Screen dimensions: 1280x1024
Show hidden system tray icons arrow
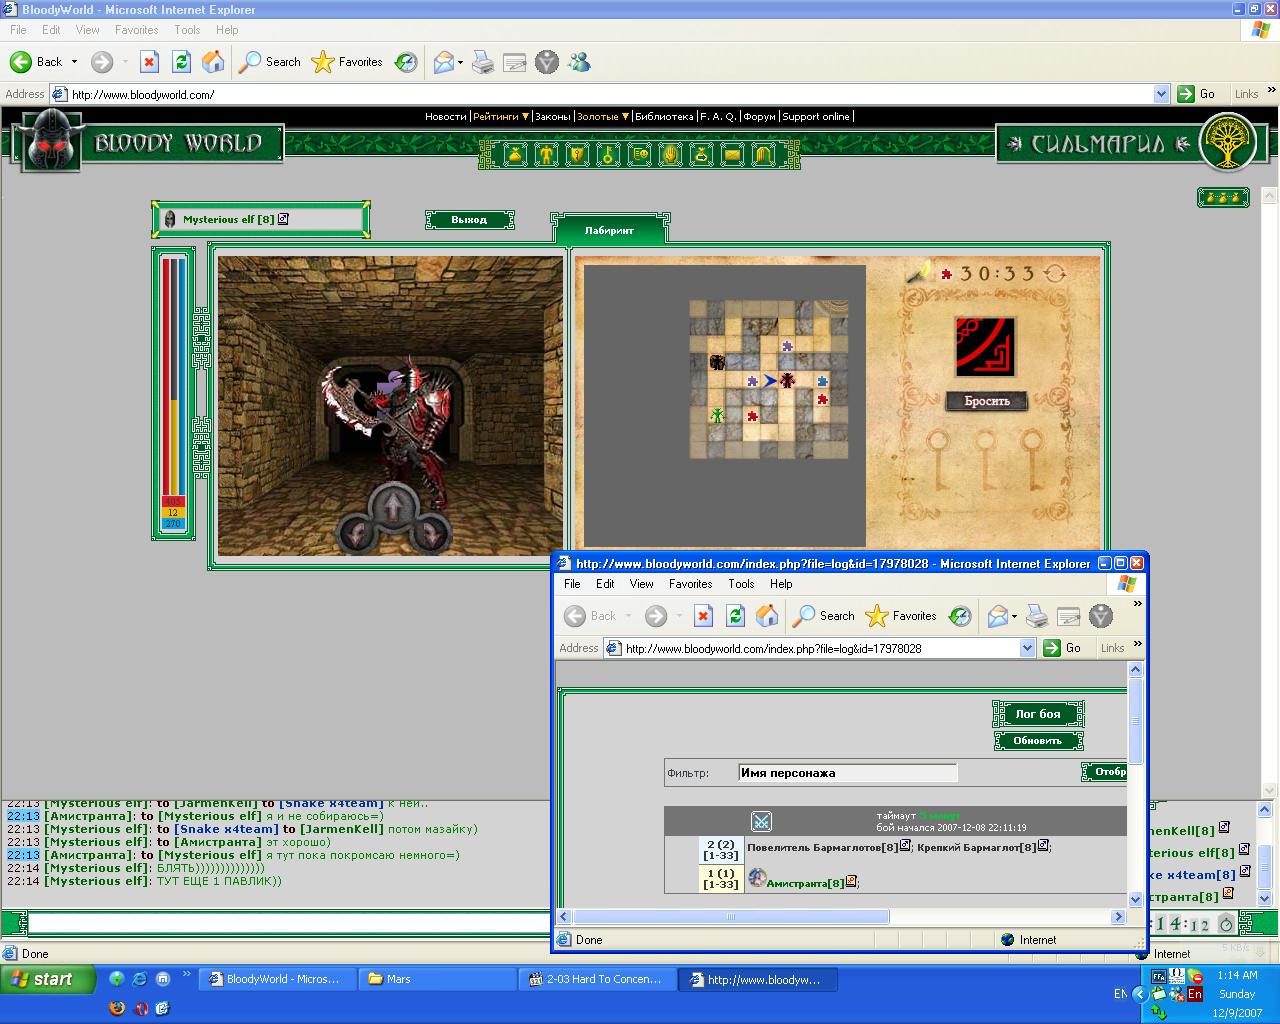[1139, 994]
